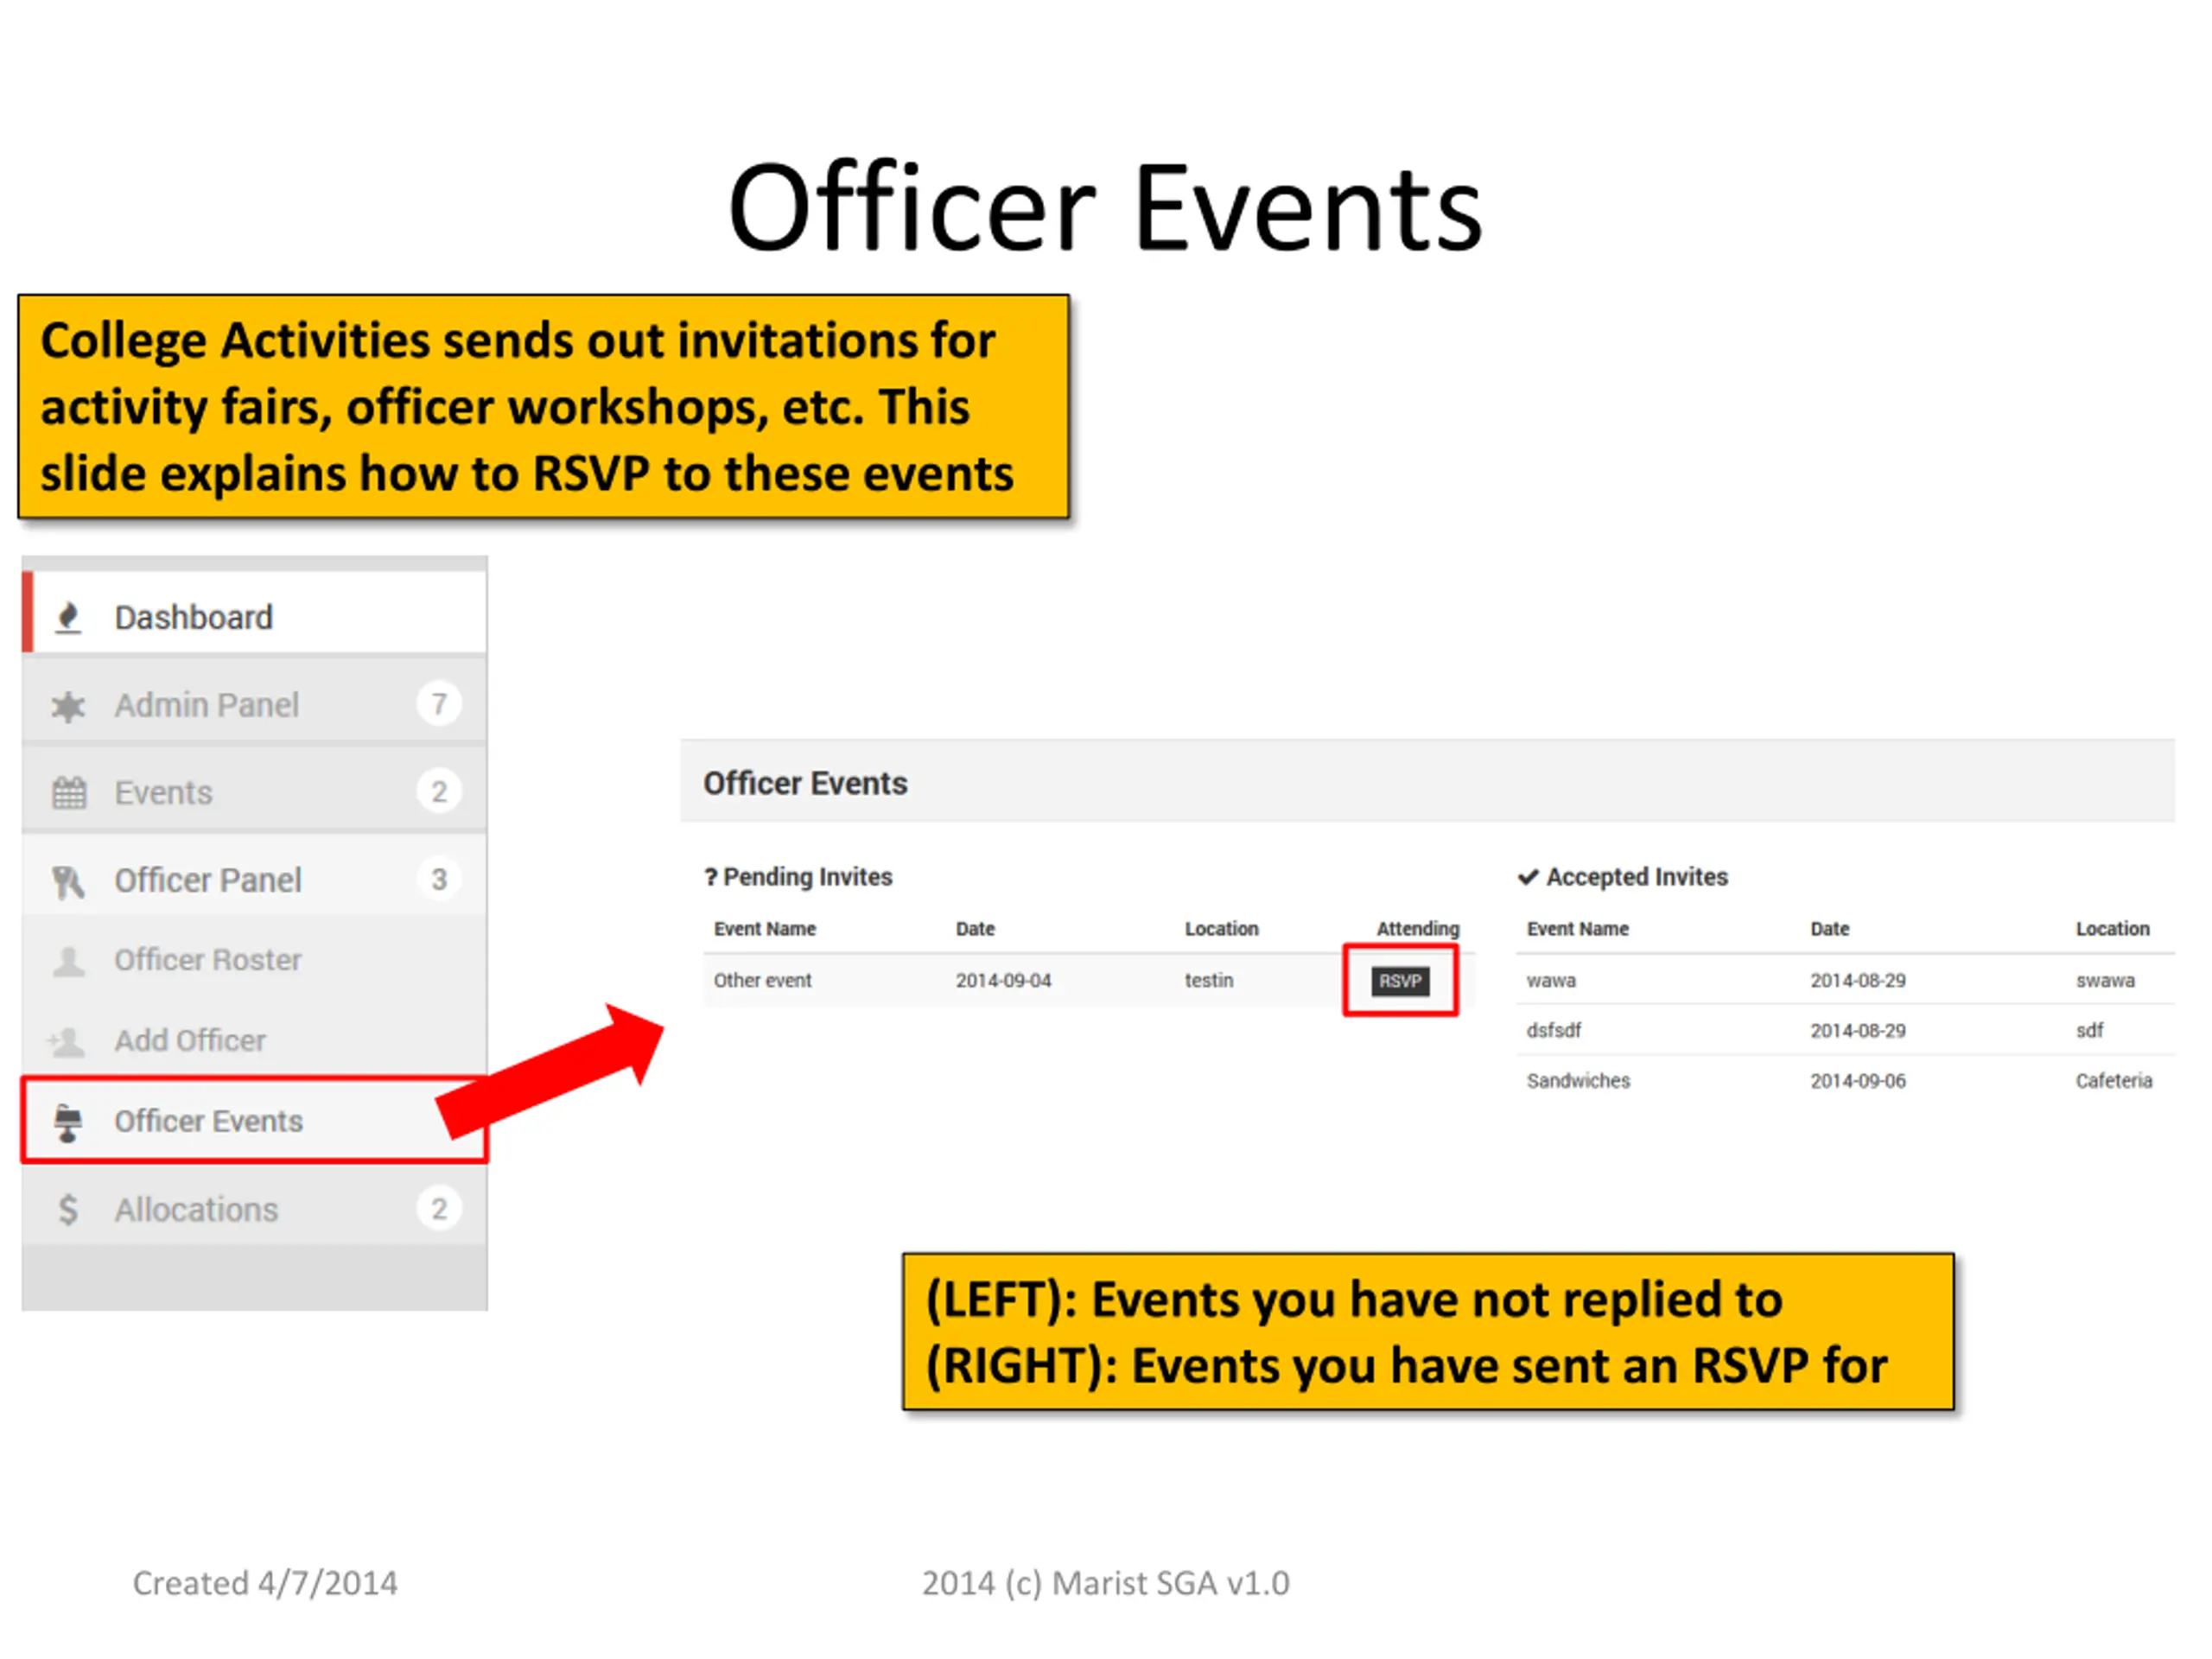Open the Officer Events submenu item
Screen dimensions: 2212x1659
point(255,1120)
